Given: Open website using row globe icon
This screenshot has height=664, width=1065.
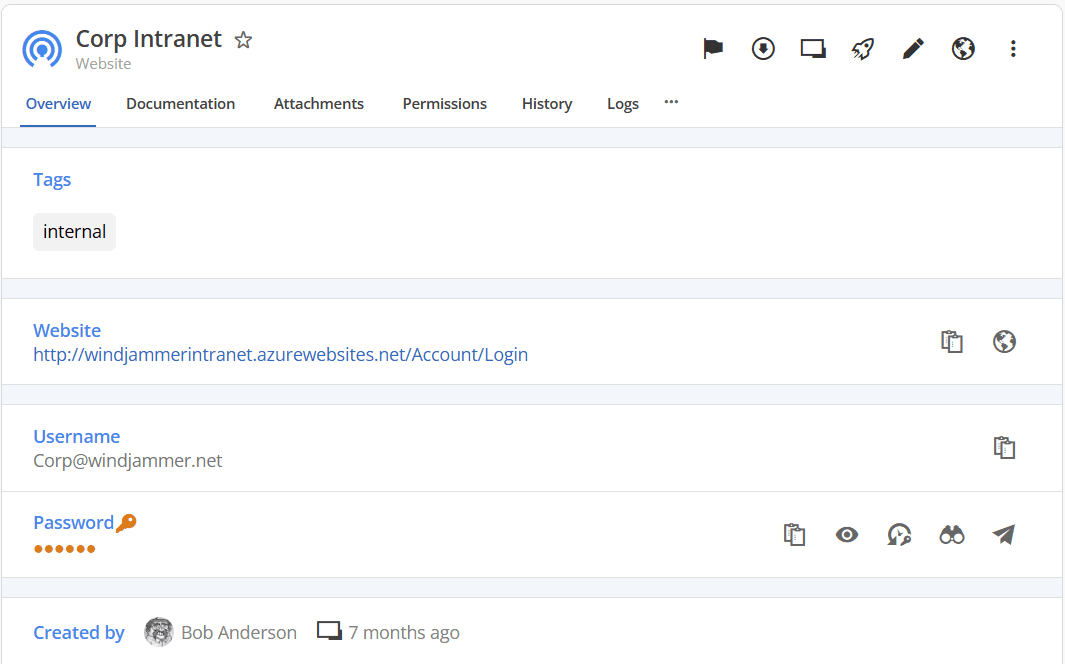Looking at the screenshot, I should (1004, 342).
